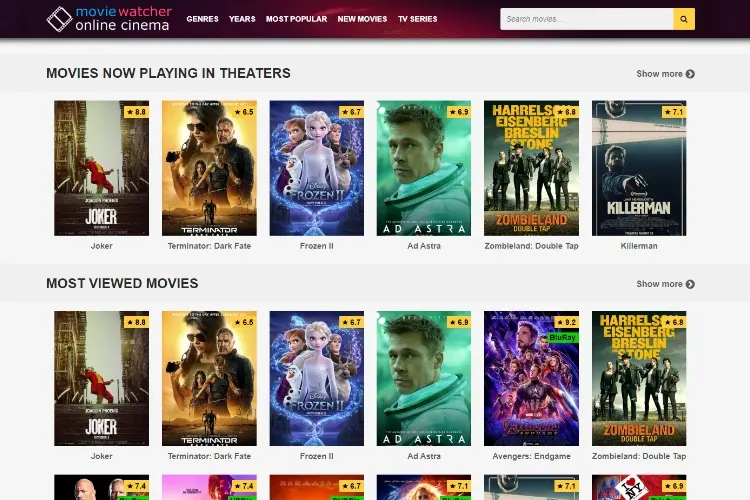Click Zombieland: Double Tap title in Most Viewed
The width and height of the screenshot is (750, 500).
tap(639, 456)
